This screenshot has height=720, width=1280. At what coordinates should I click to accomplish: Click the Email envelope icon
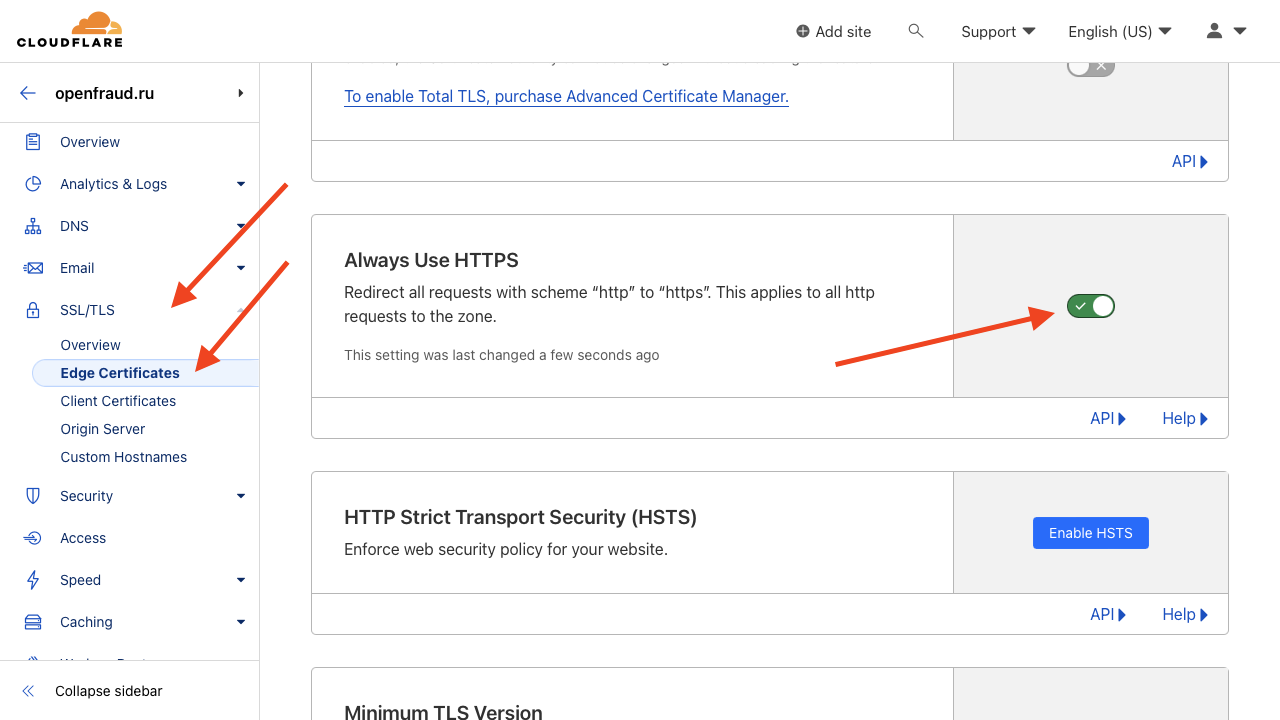33,268
